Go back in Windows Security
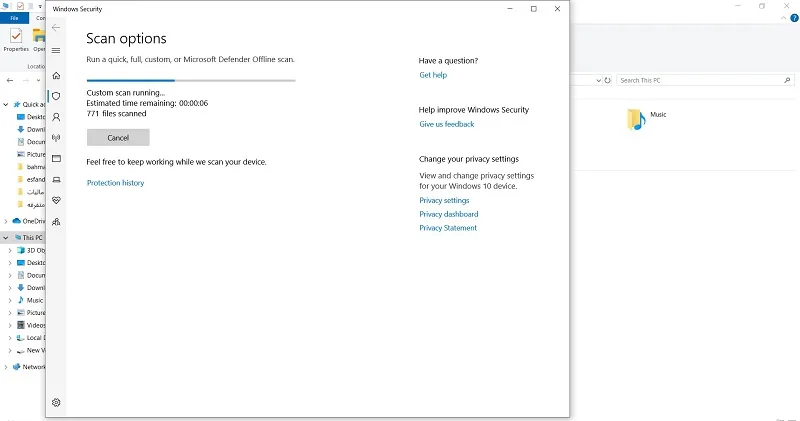 point(56,28)
